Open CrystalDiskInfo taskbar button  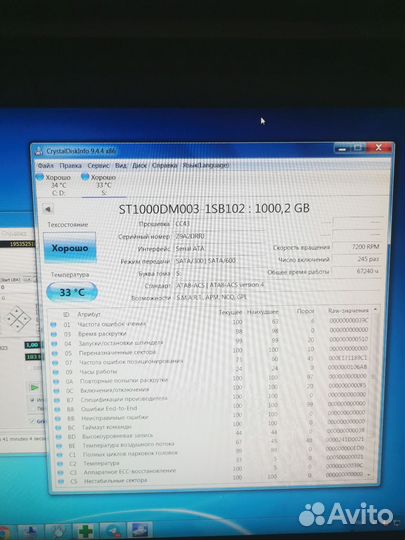point(139,530)
